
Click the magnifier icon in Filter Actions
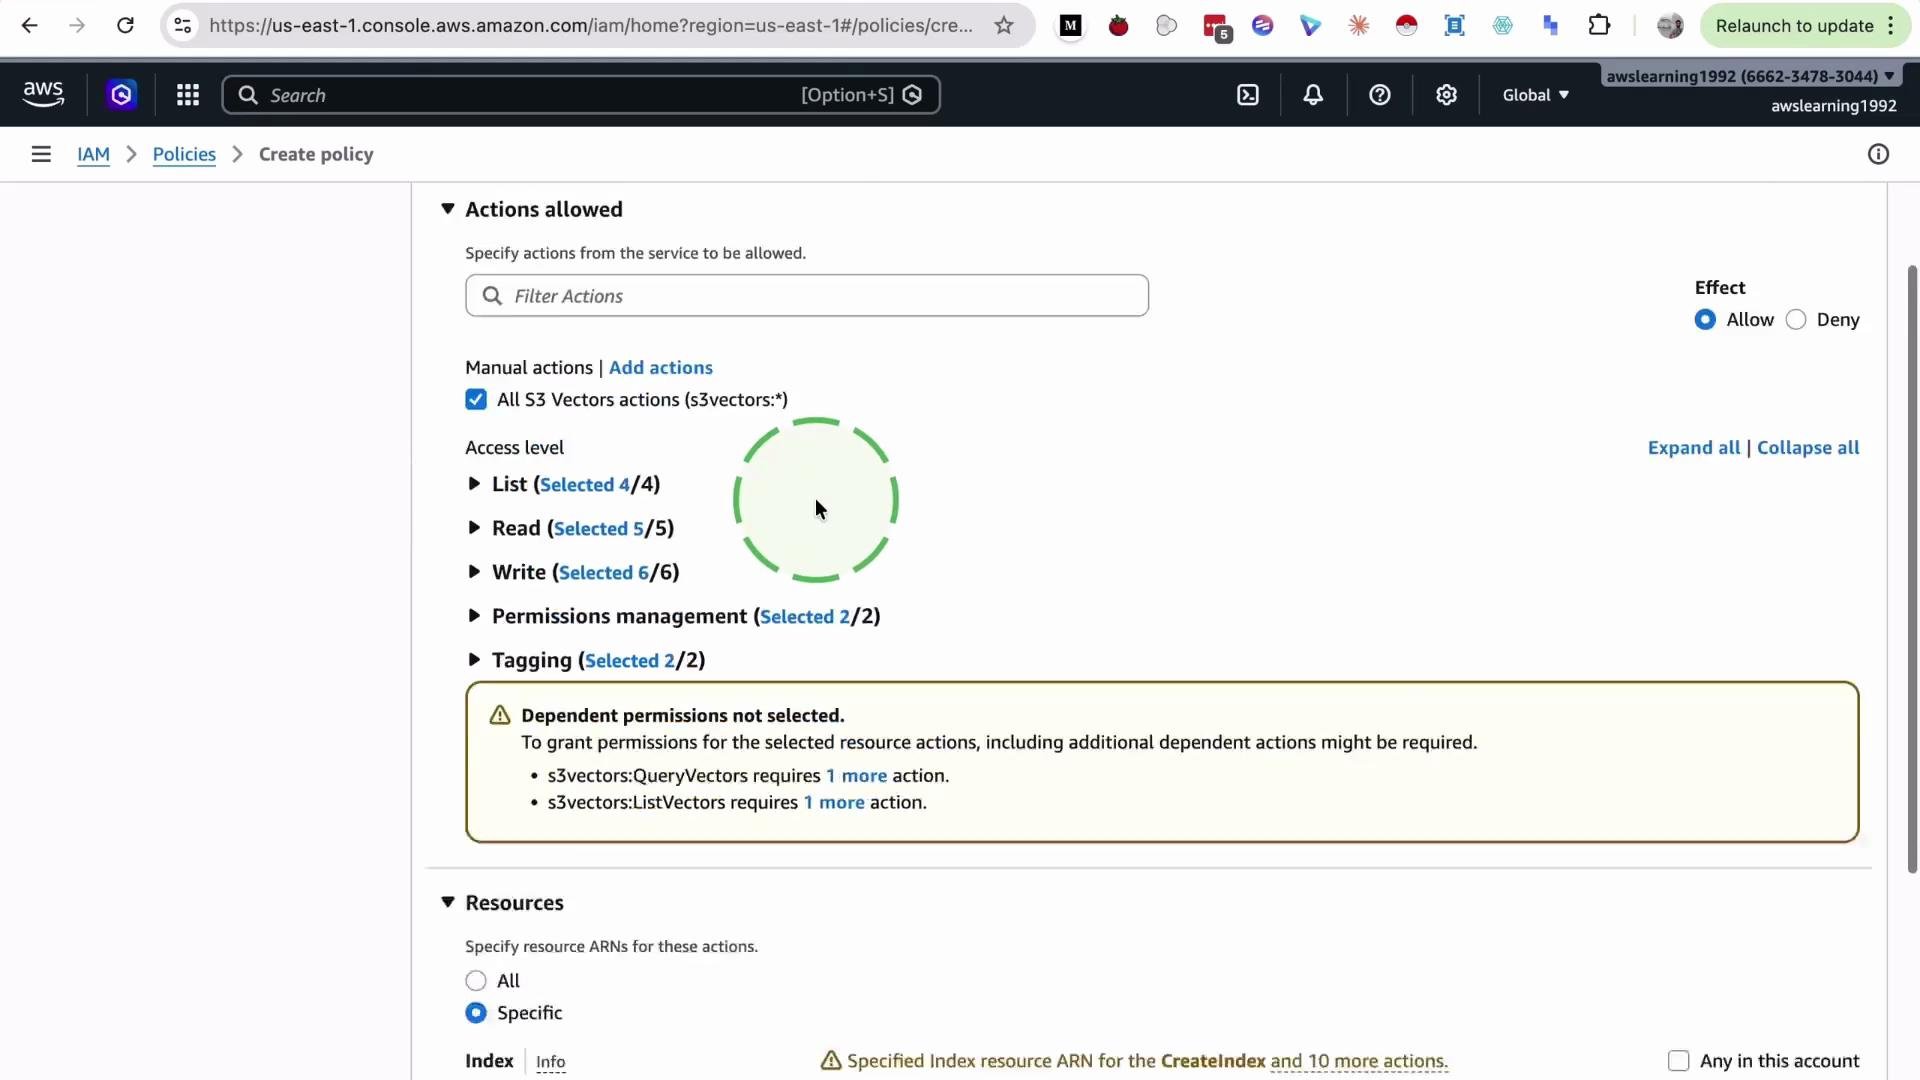[492, 296]
